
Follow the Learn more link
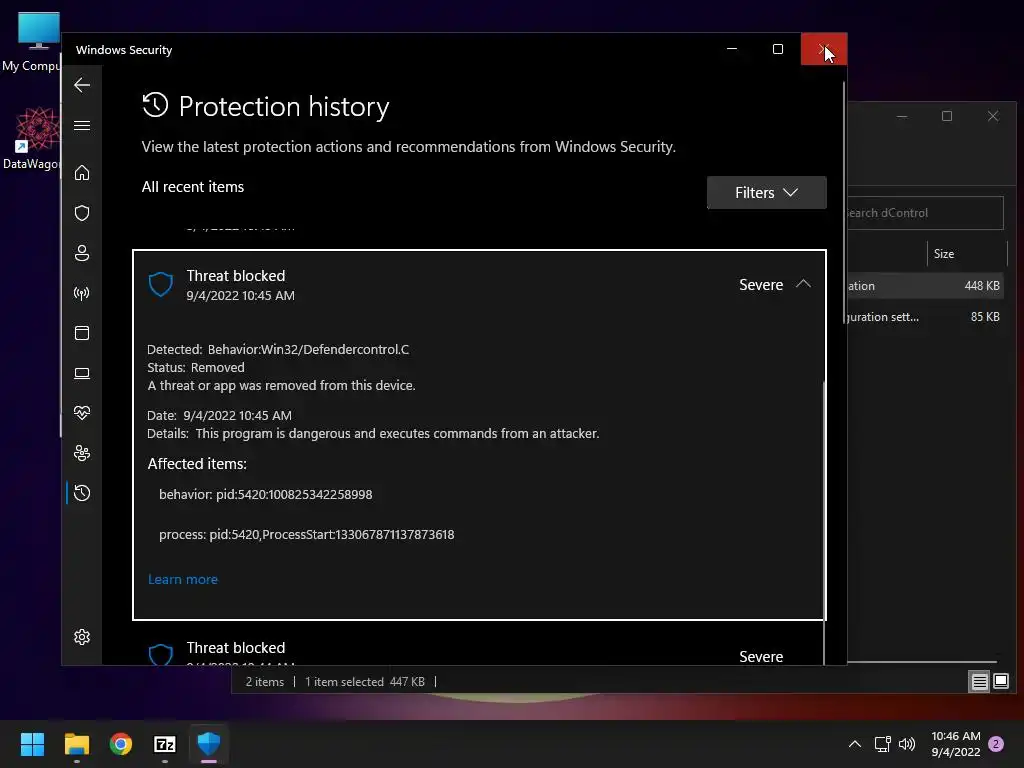[x=183, y=579]
